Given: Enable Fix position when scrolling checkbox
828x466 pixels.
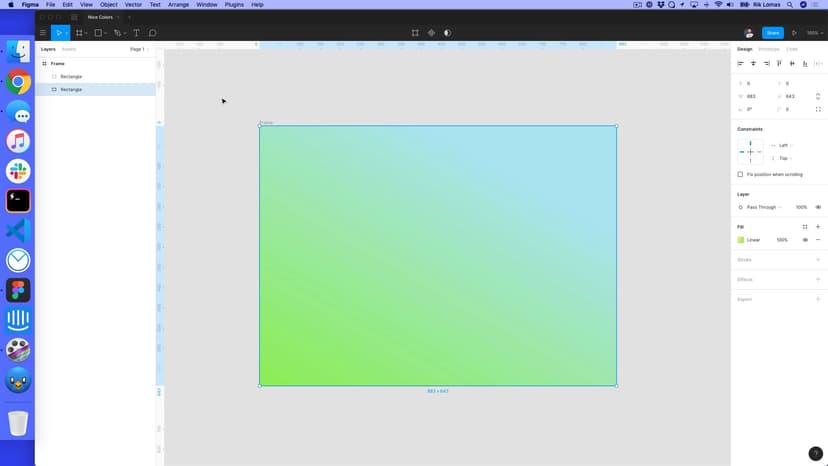Looking at the screenshot, I should [x=740, y=174].
